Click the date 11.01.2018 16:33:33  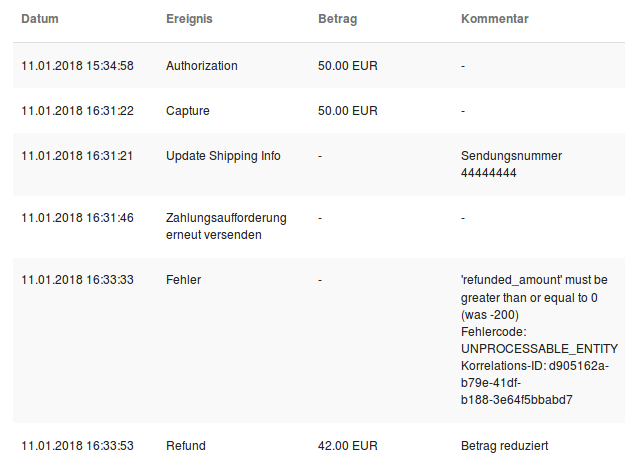coord(77,280)
